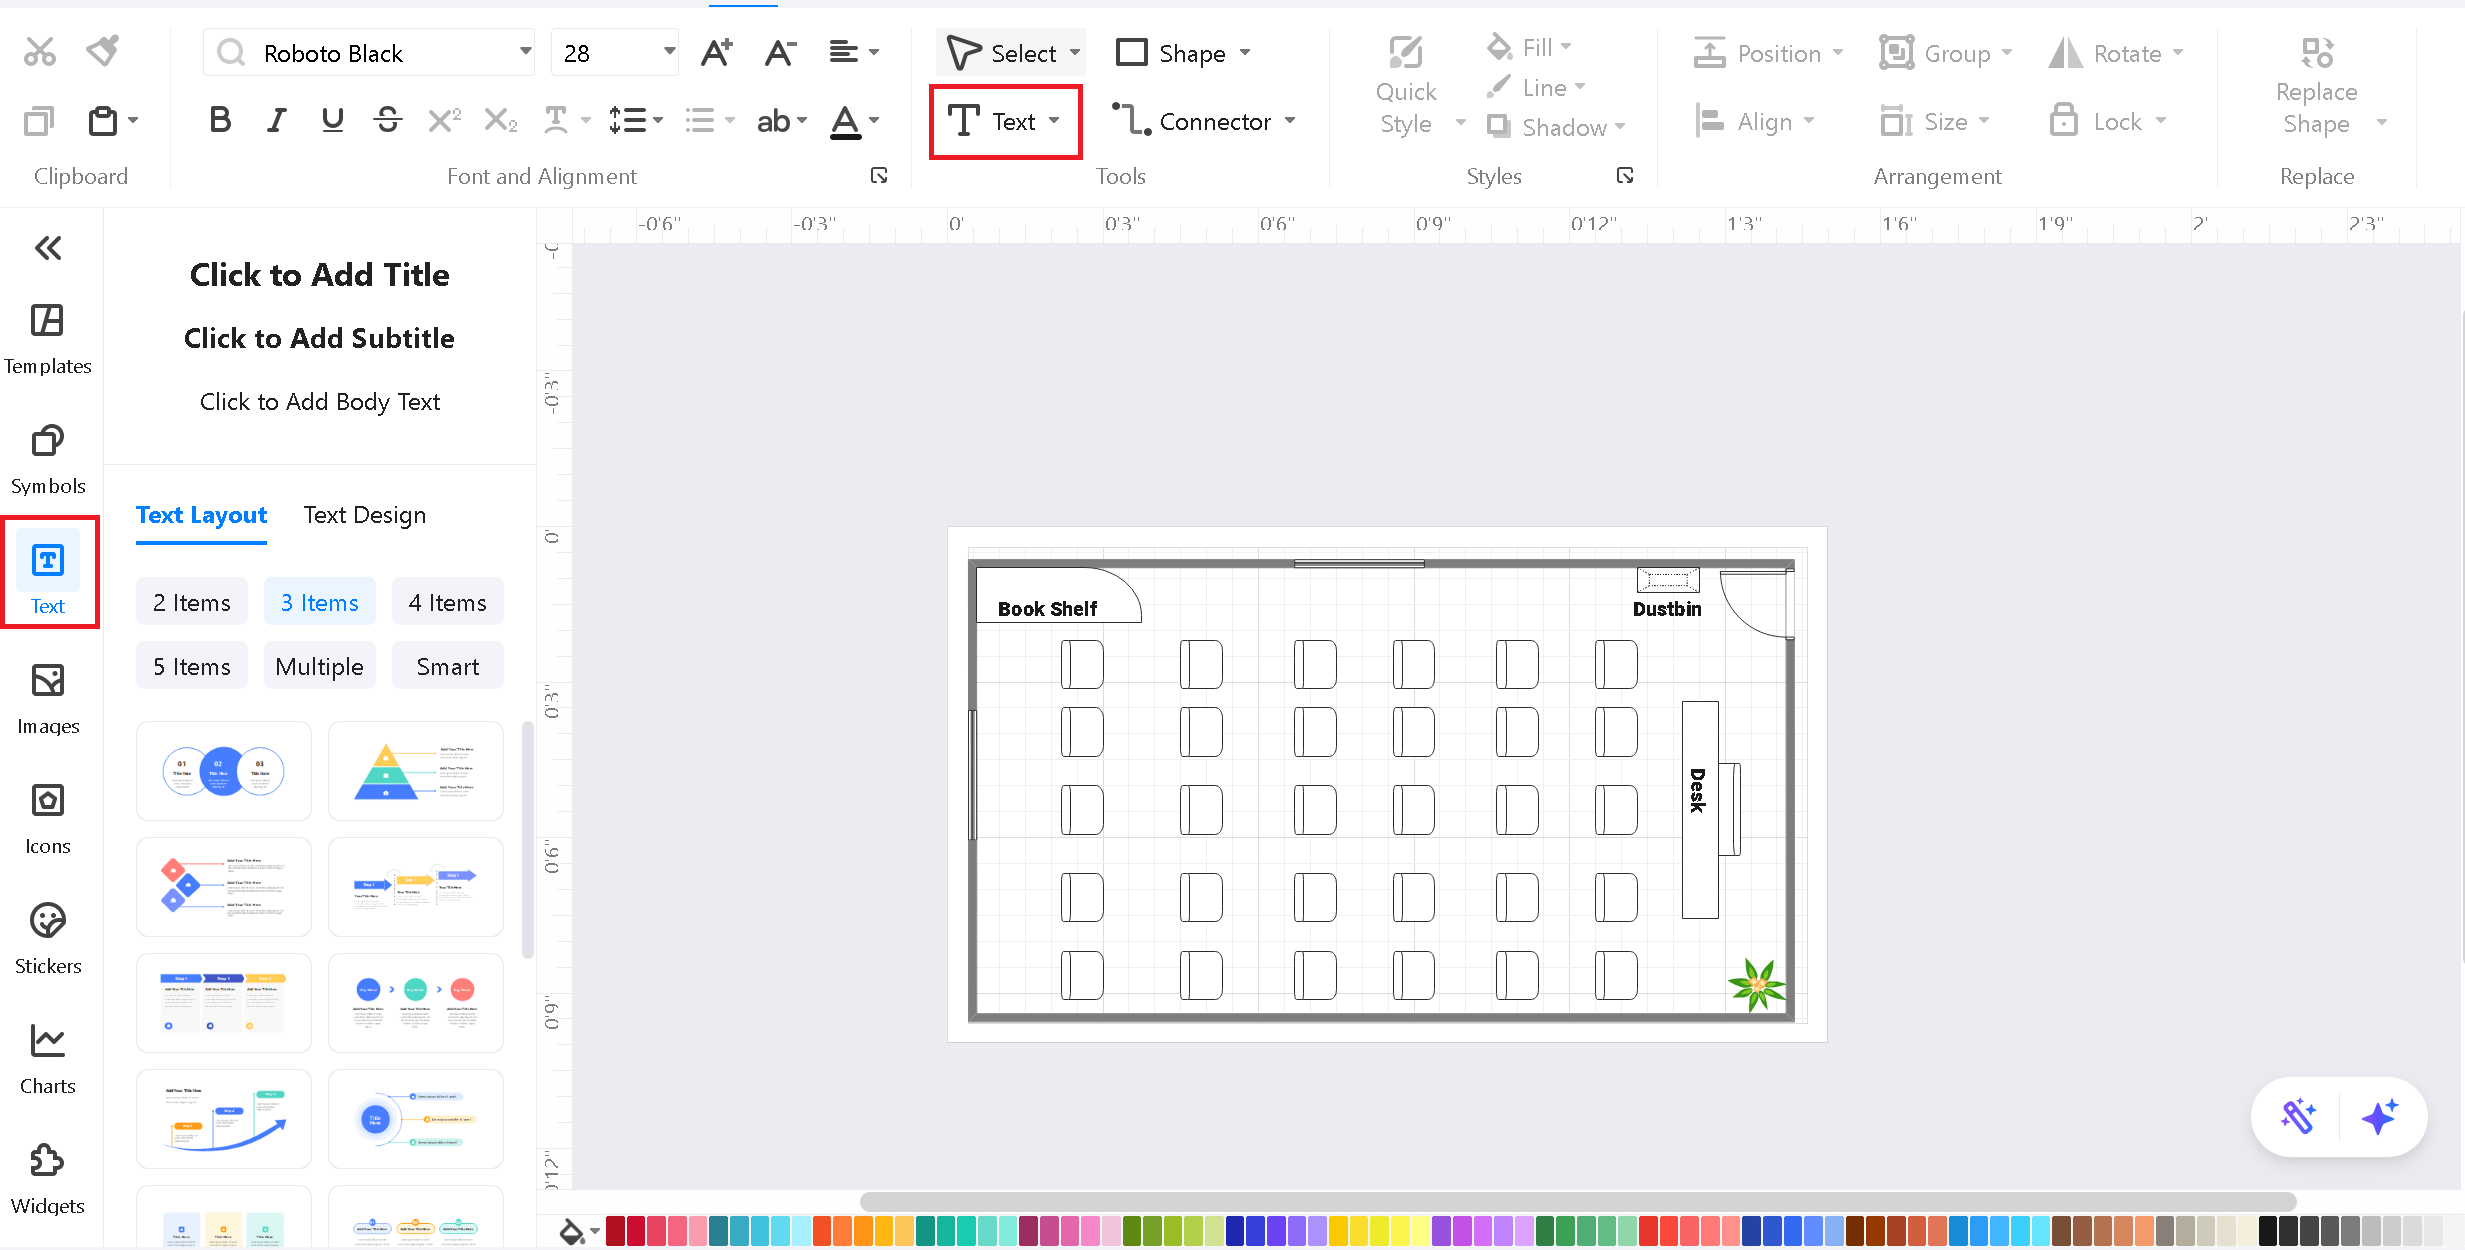Open the font name dropdown

coord(525,52)
